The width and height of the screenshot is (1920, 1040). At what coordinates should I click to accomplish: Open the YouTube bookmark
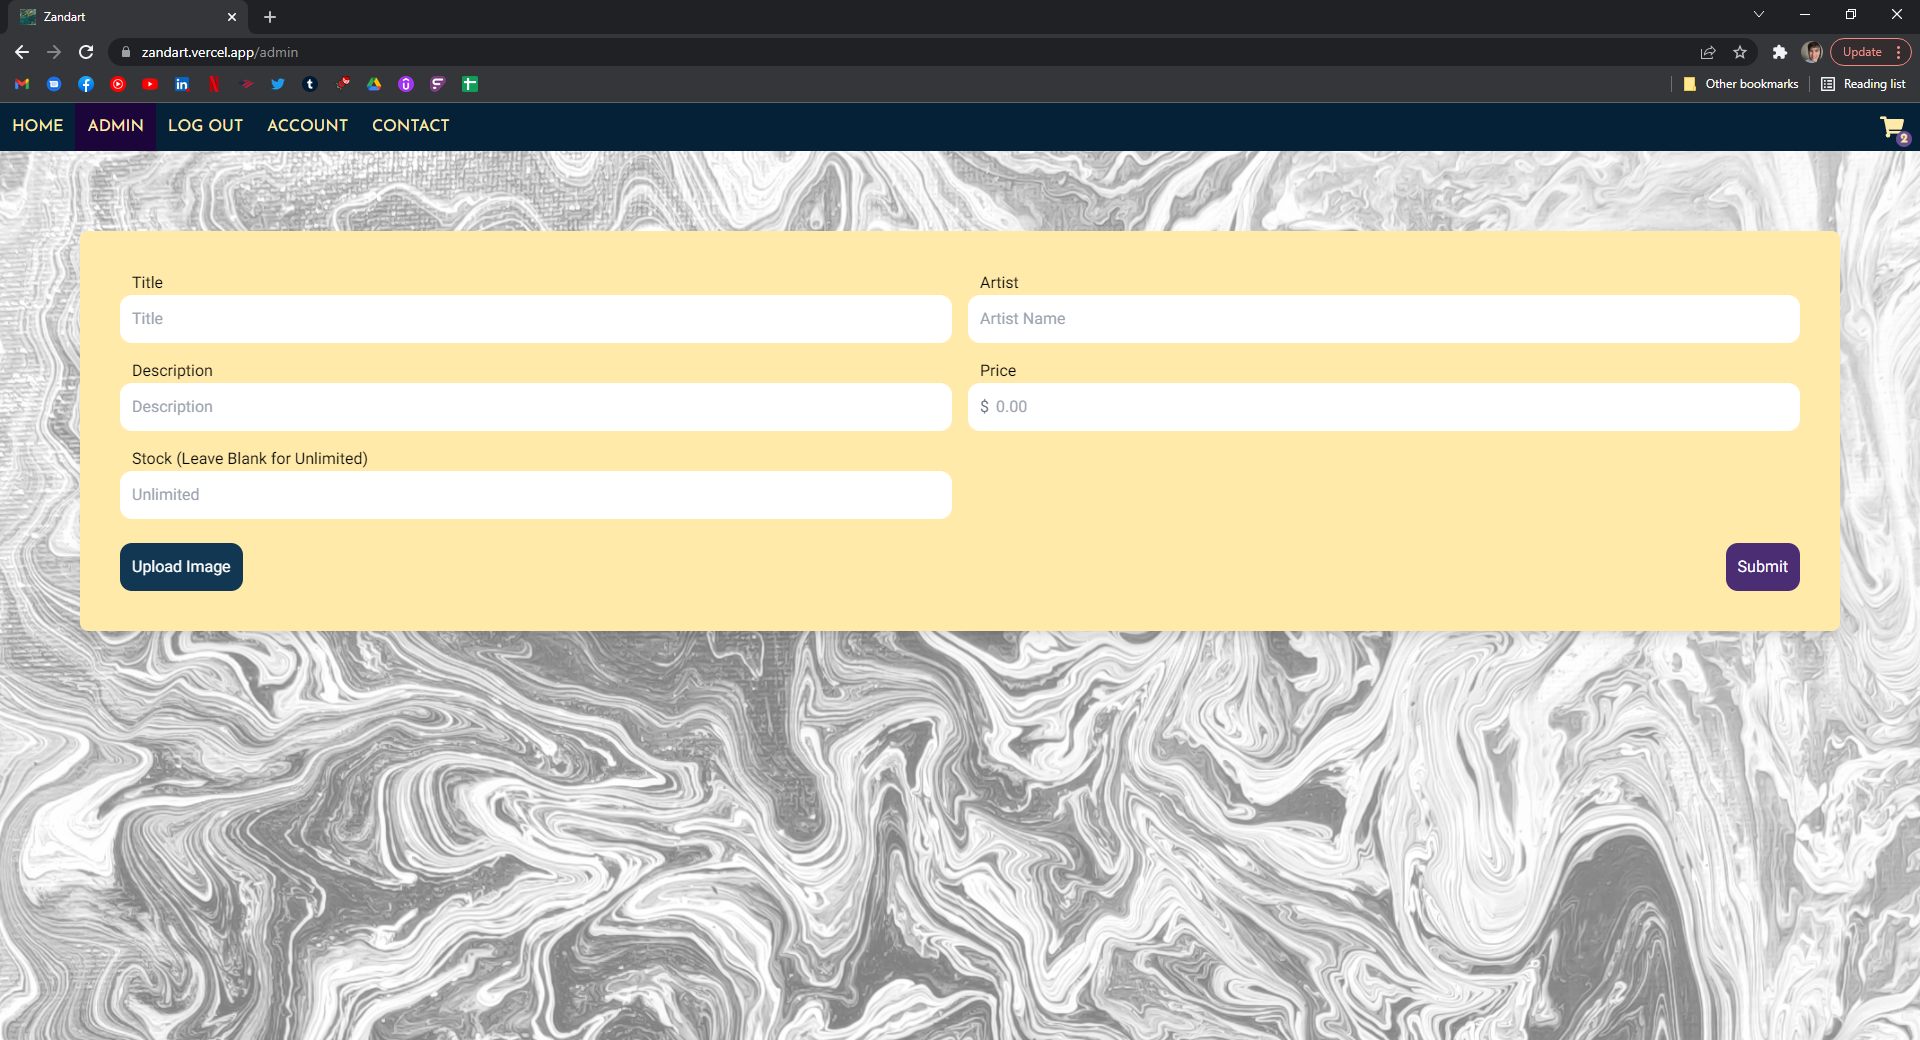(x=150, y=84)
